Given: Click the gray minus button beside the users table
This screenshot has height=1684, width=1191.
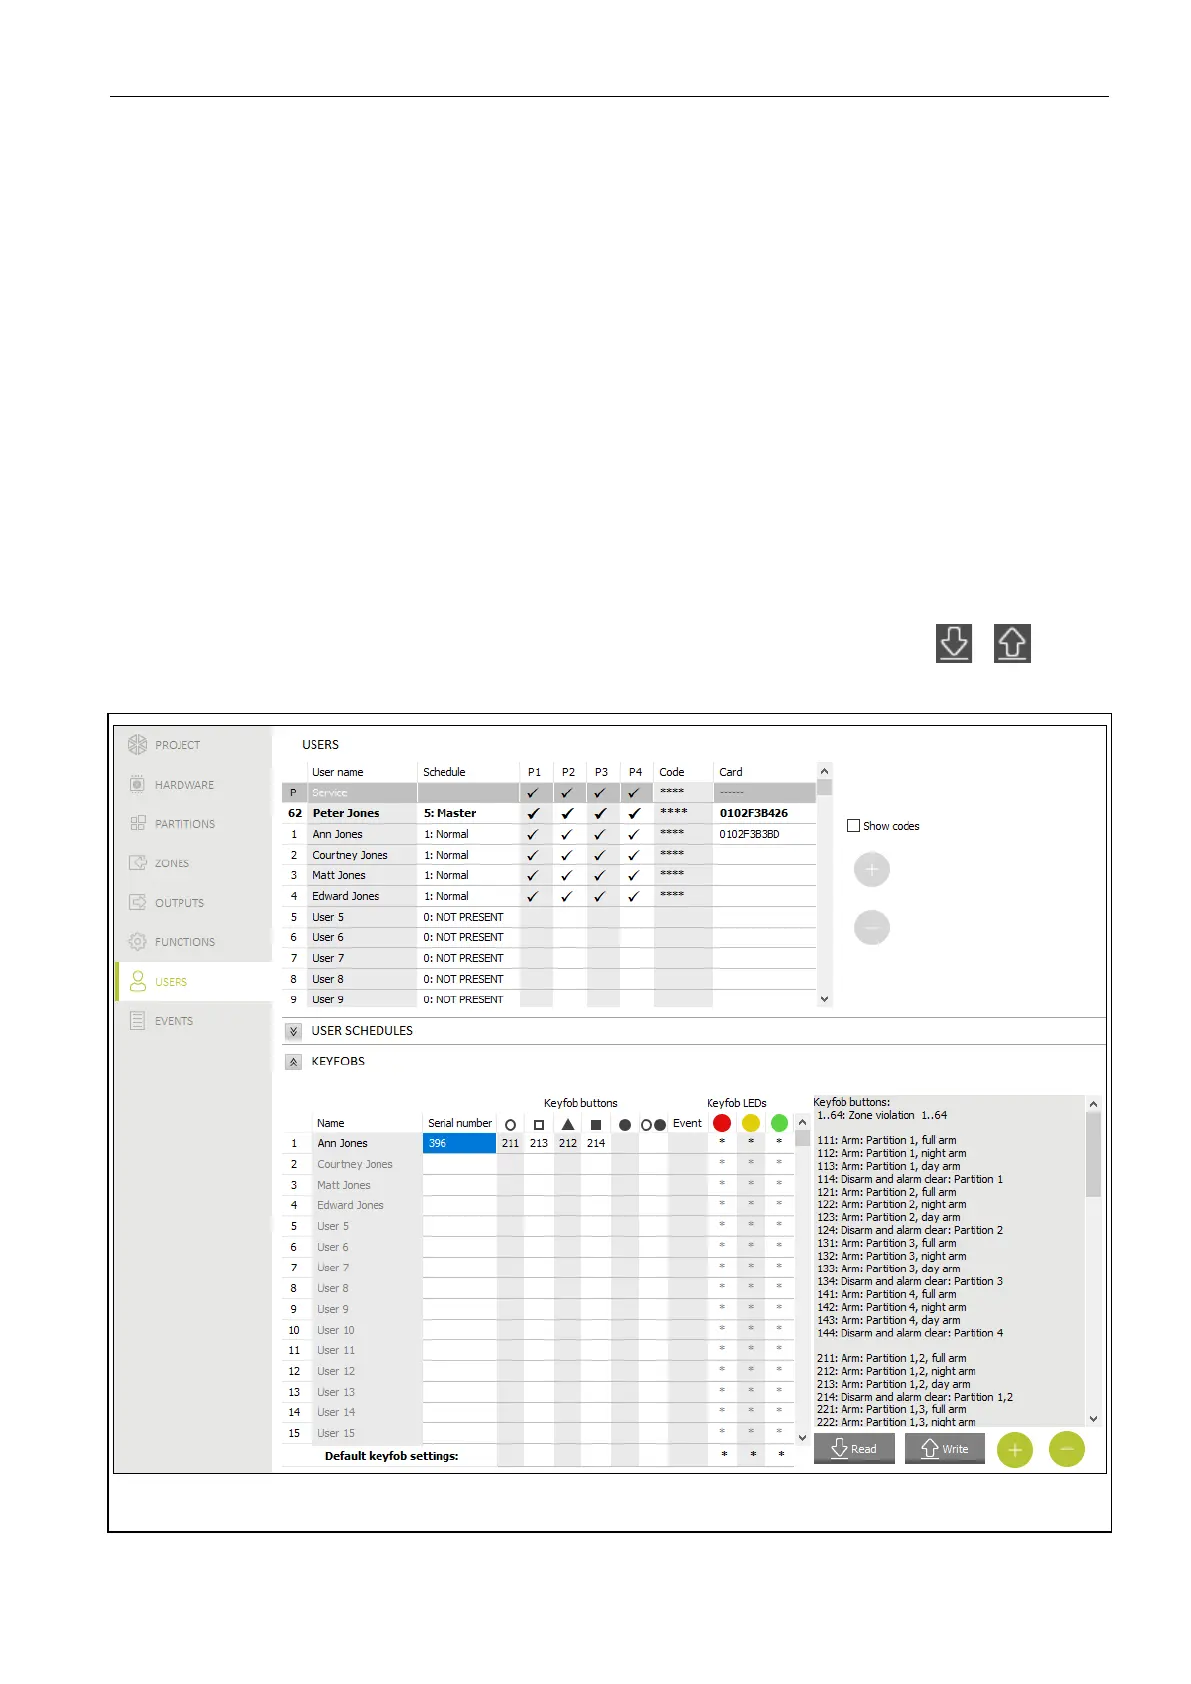Looking at the screenshot, I should (872, 928).
